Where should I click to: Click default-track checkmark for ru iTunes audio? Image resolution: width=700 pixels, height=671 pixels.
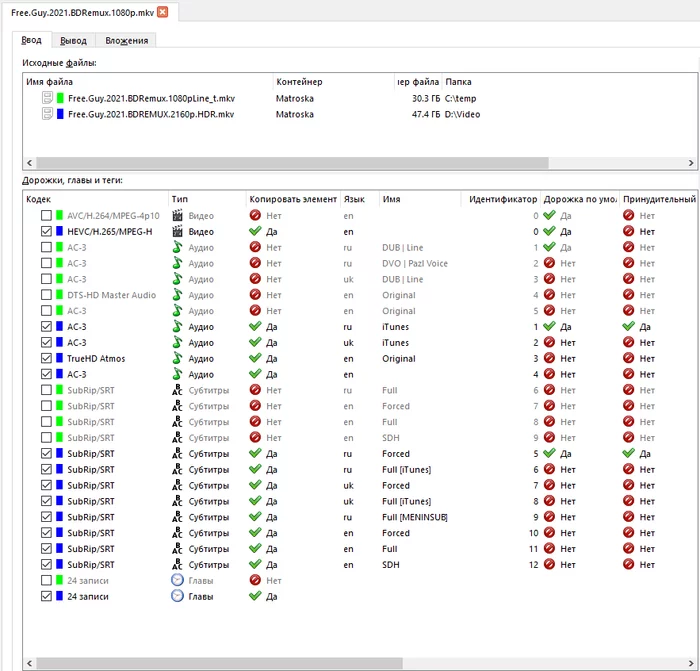point(550,327)
